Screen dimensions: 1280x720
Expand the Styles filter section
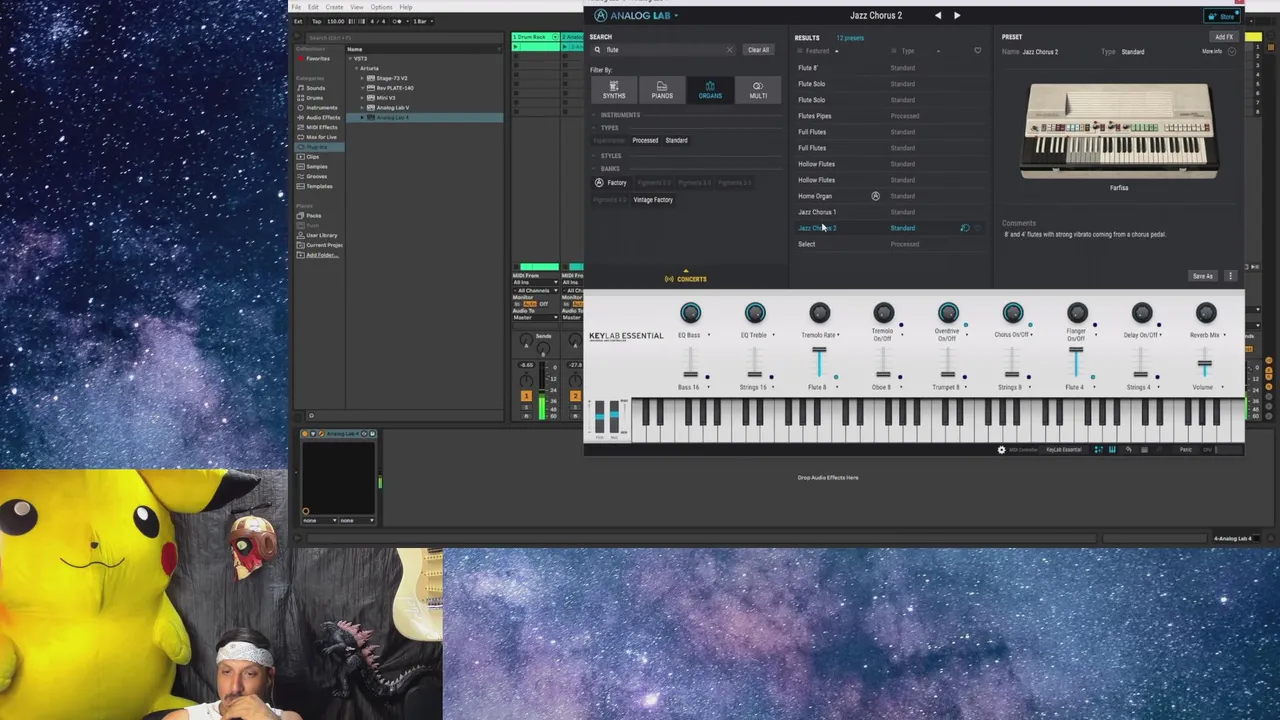[610, 156]
